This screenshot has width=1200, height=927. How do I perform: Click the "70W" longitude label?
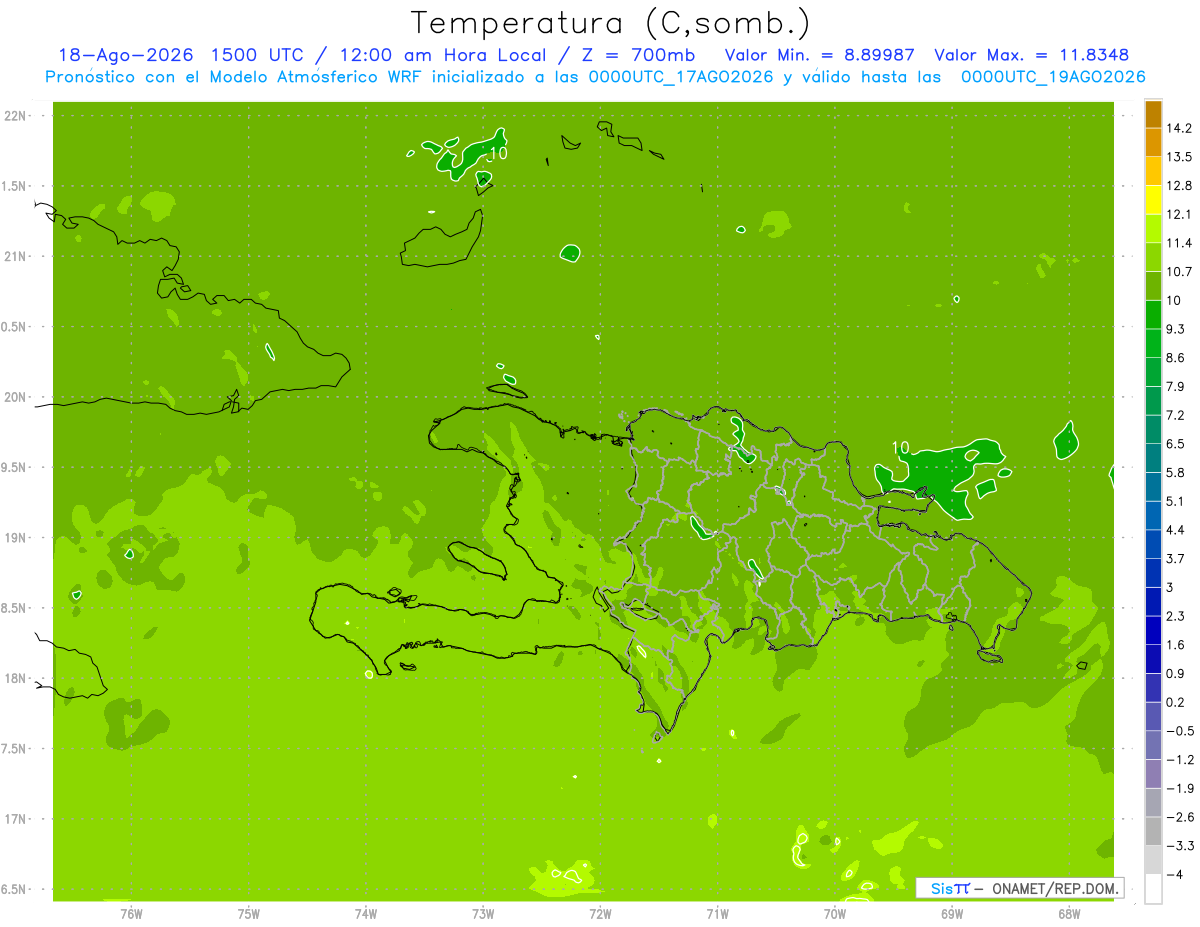click(835, 915)
